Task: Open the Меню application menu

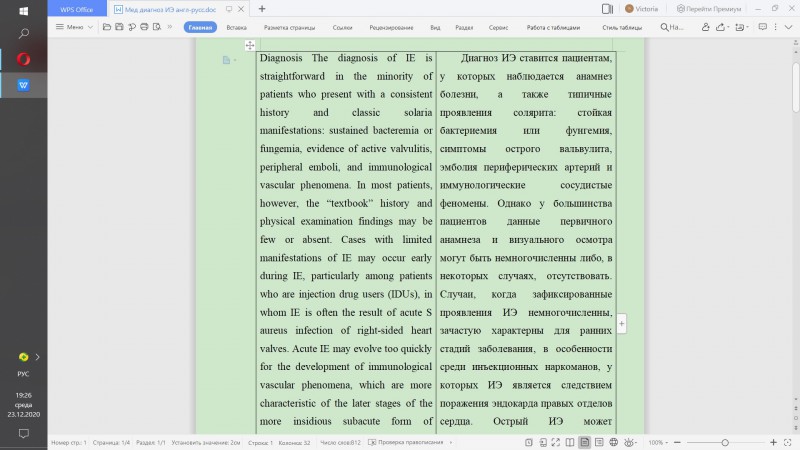Action: [69, 27]
